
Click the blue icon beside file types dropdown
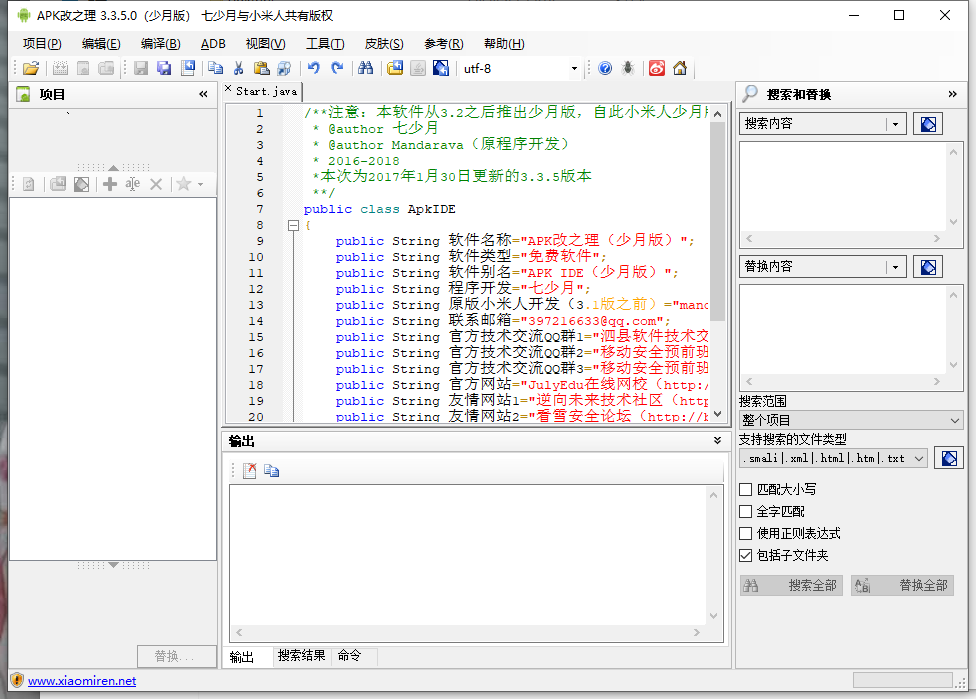[949, 459]
